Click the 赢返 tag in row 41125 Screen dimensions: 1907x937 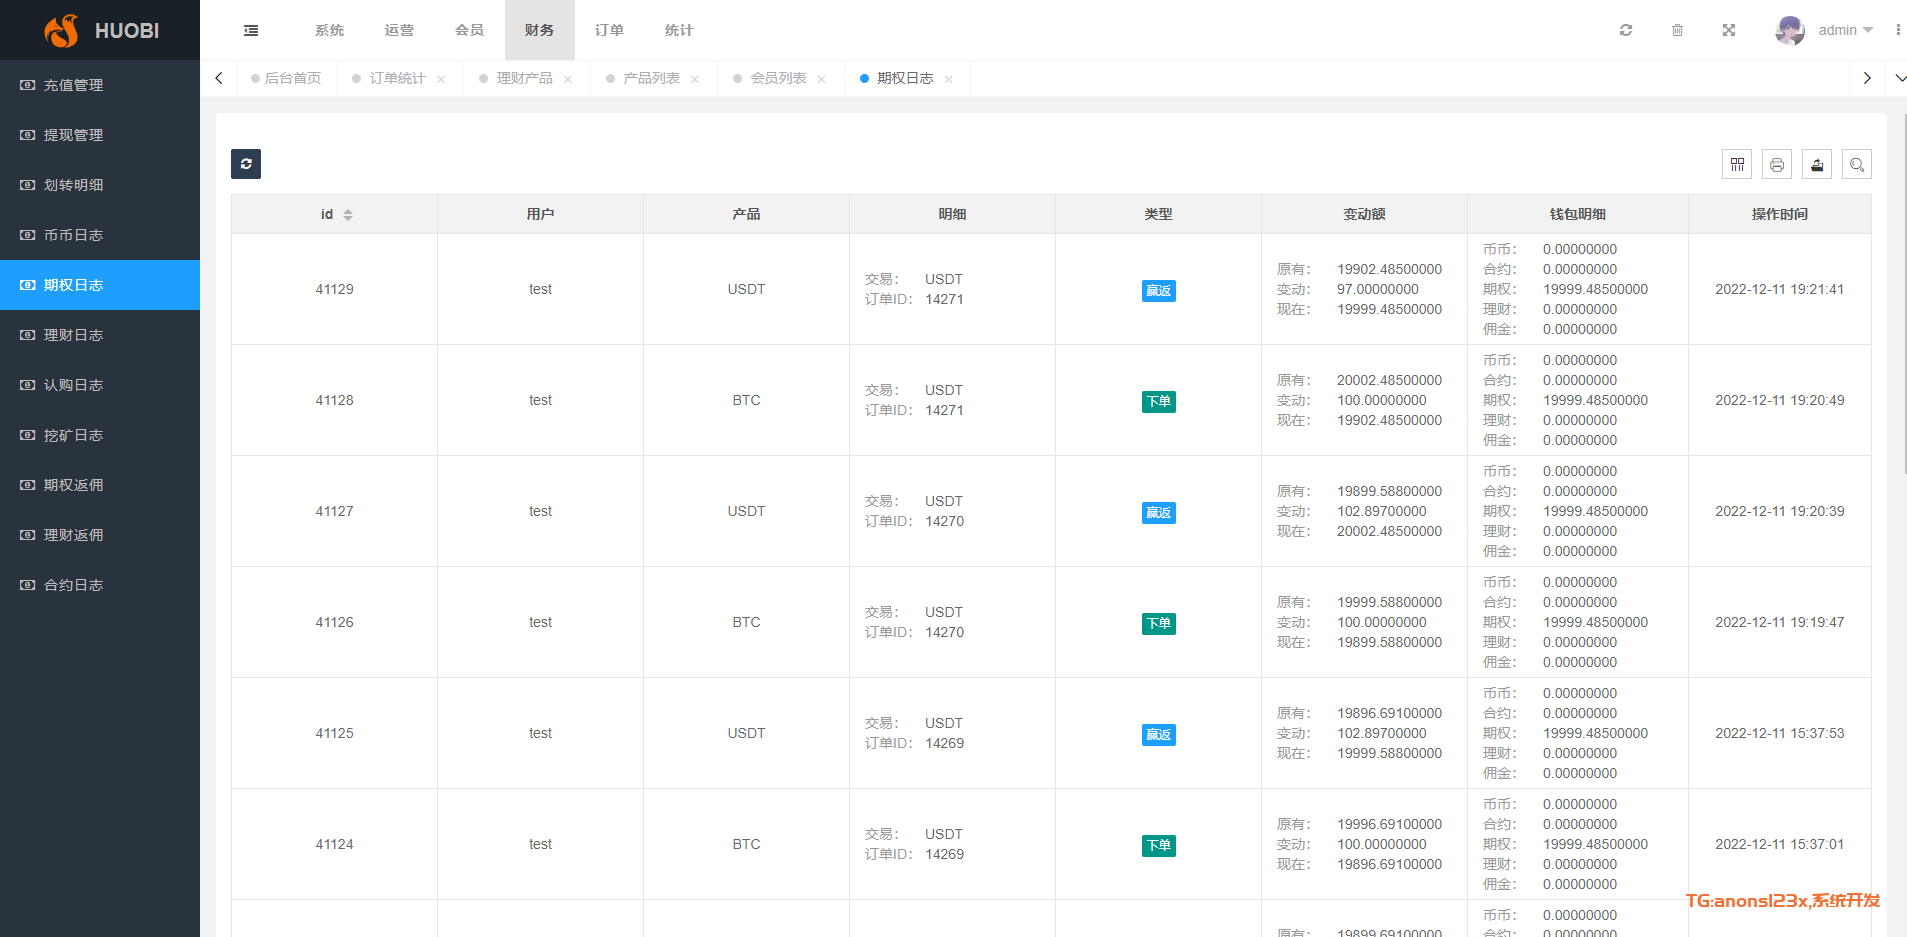[1158, 735]
